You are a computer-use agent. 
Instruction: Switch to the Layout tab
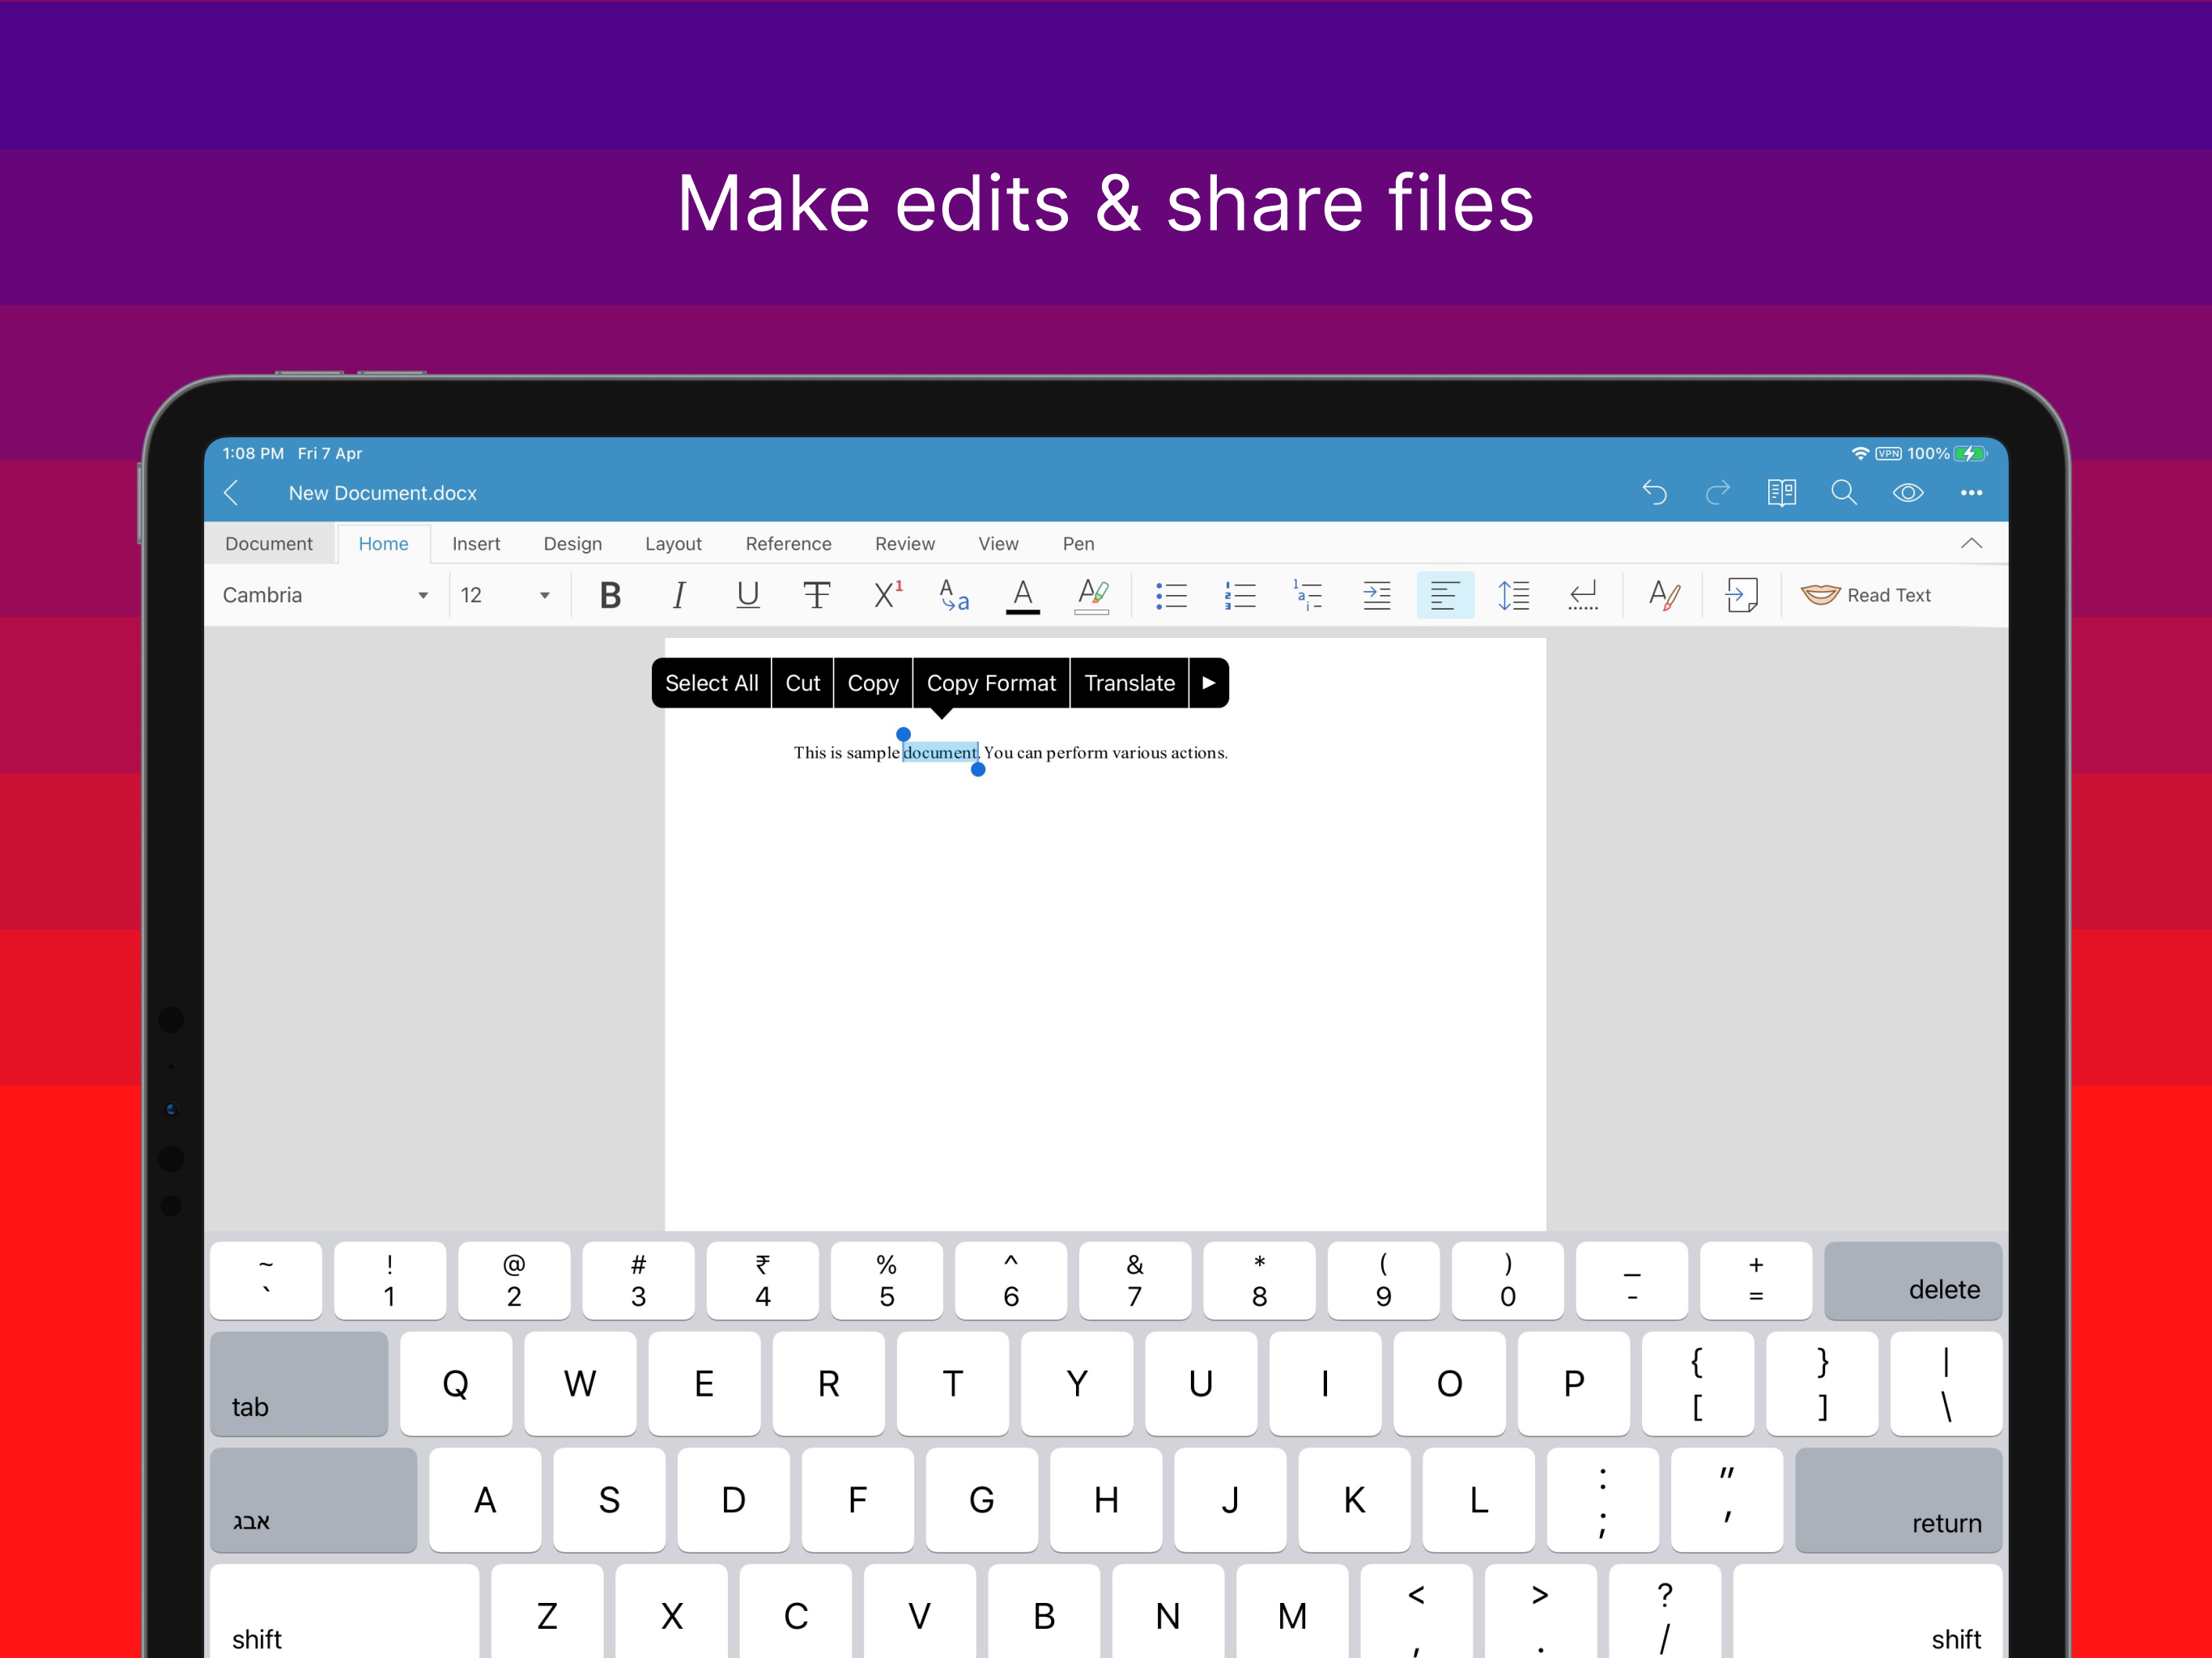[x=673, y=543]
